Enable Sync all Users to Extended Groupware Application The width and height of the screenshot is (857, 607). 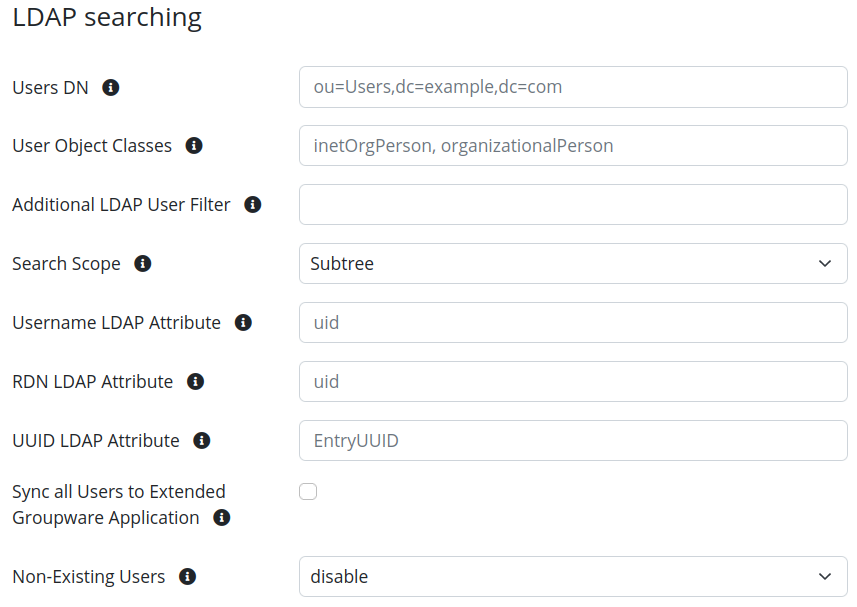click(x=308, y=491)
